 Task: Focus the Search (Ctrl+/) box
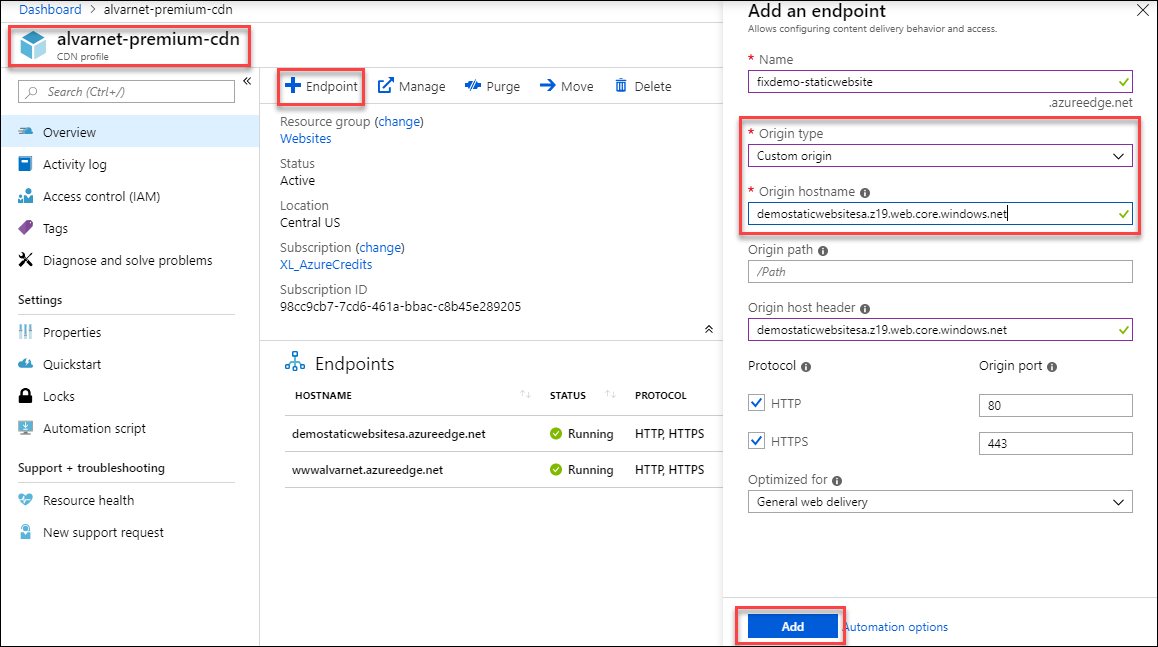126,92
